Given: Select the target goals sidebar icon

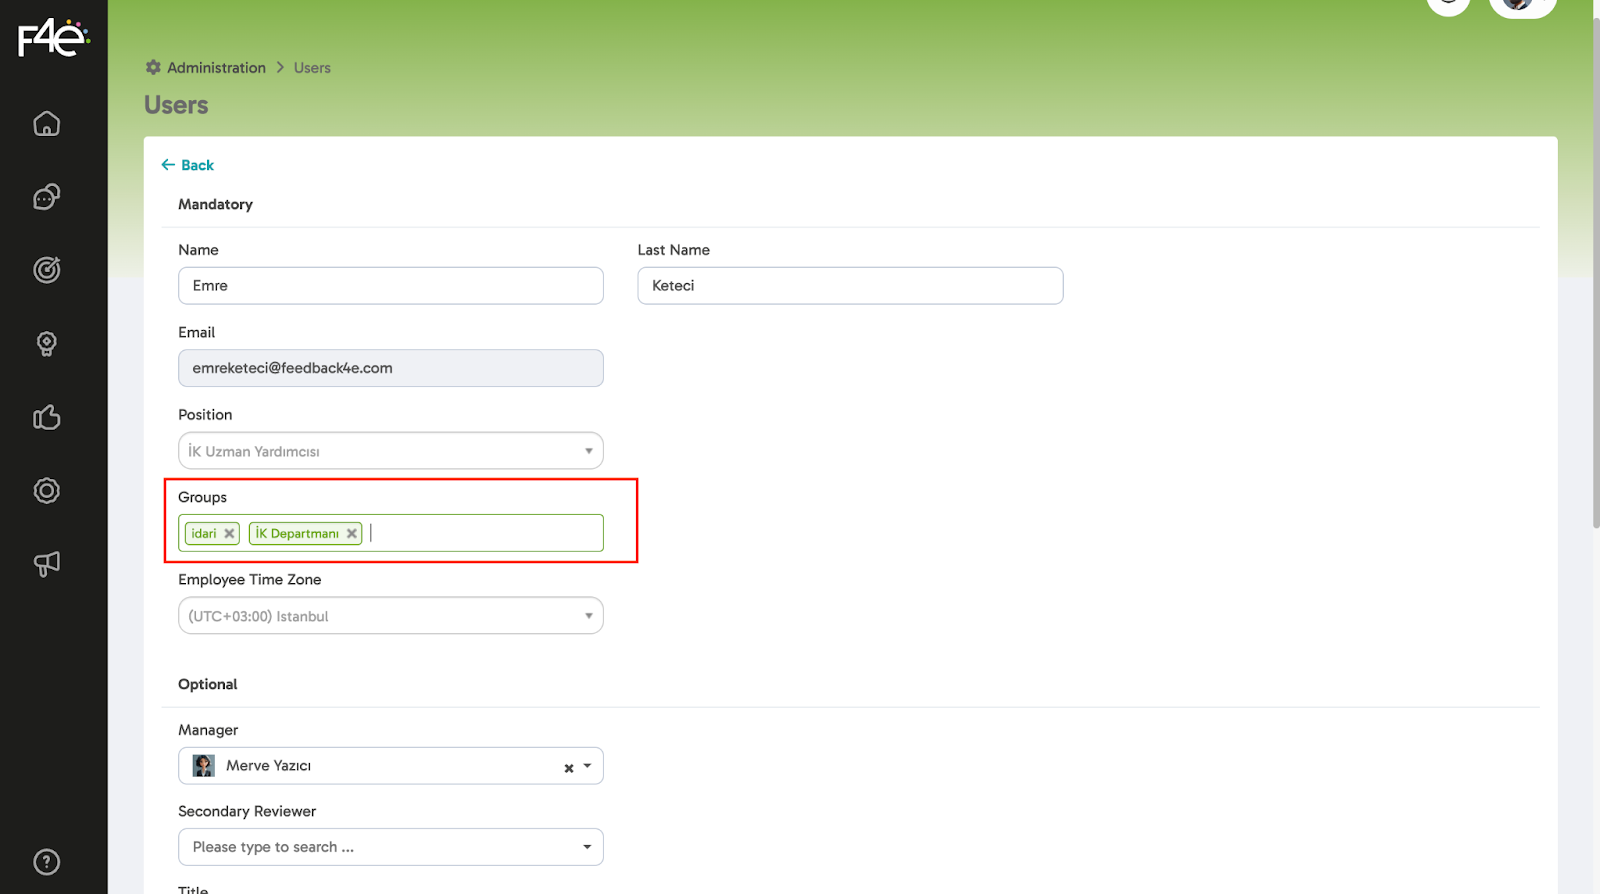Looking at the screenshot, I should click(47, 270).
